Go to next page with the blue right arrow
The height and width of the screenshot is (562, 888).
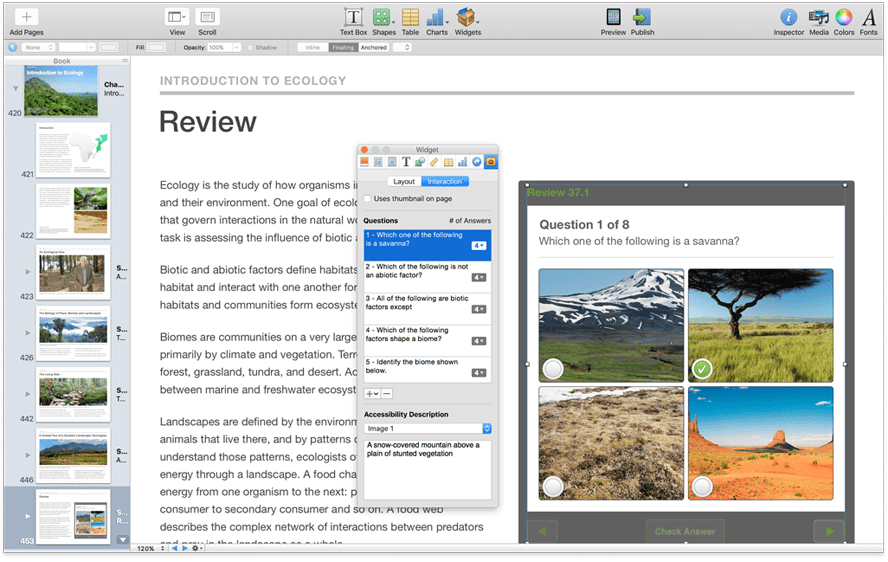tap(185, 548)
